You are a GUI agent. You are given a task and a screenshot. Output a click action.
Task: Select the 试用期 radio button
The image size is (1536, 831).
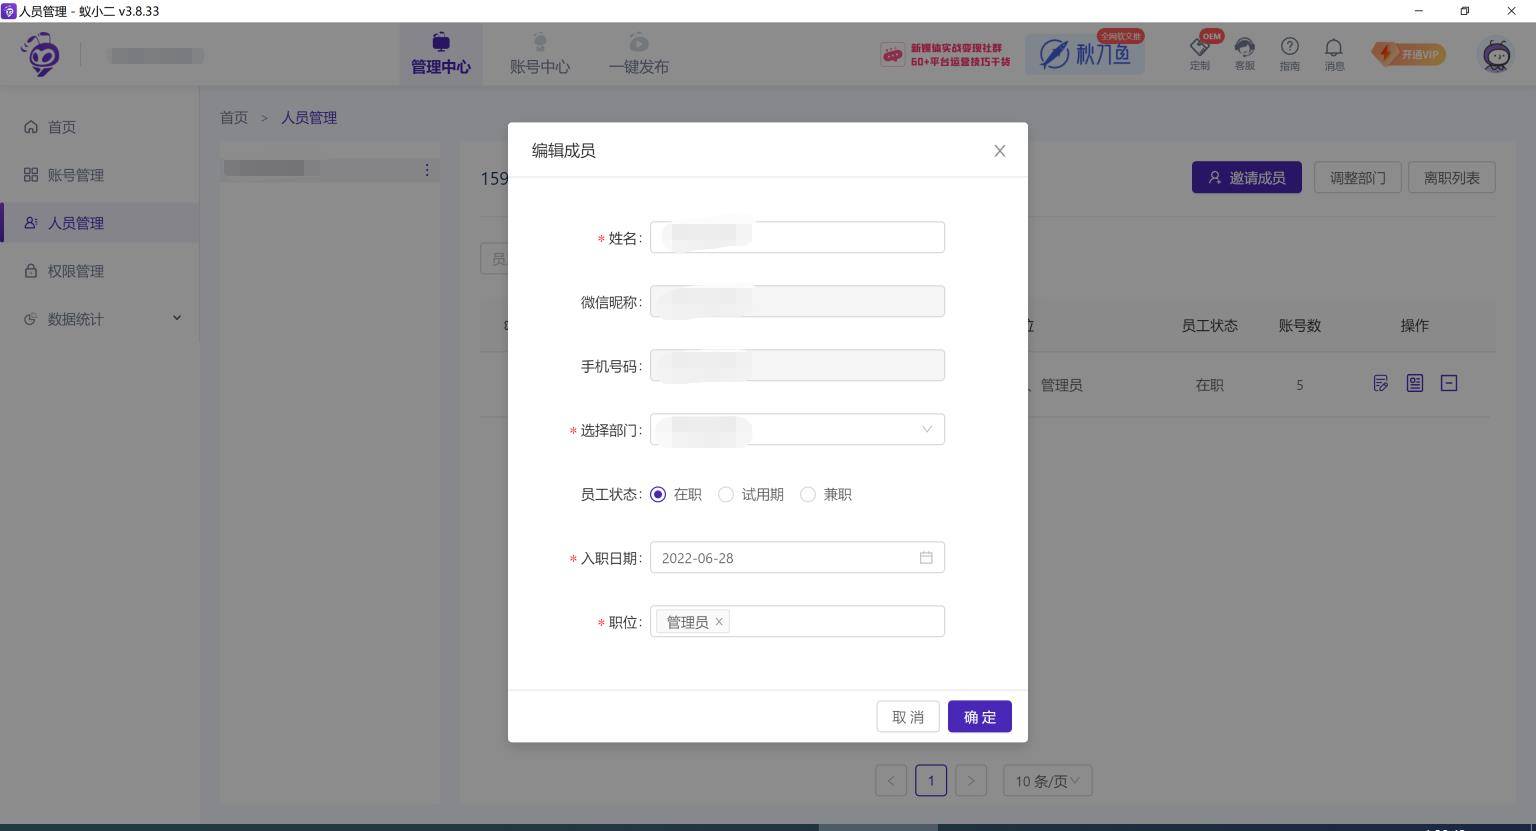tap(726, 494)
